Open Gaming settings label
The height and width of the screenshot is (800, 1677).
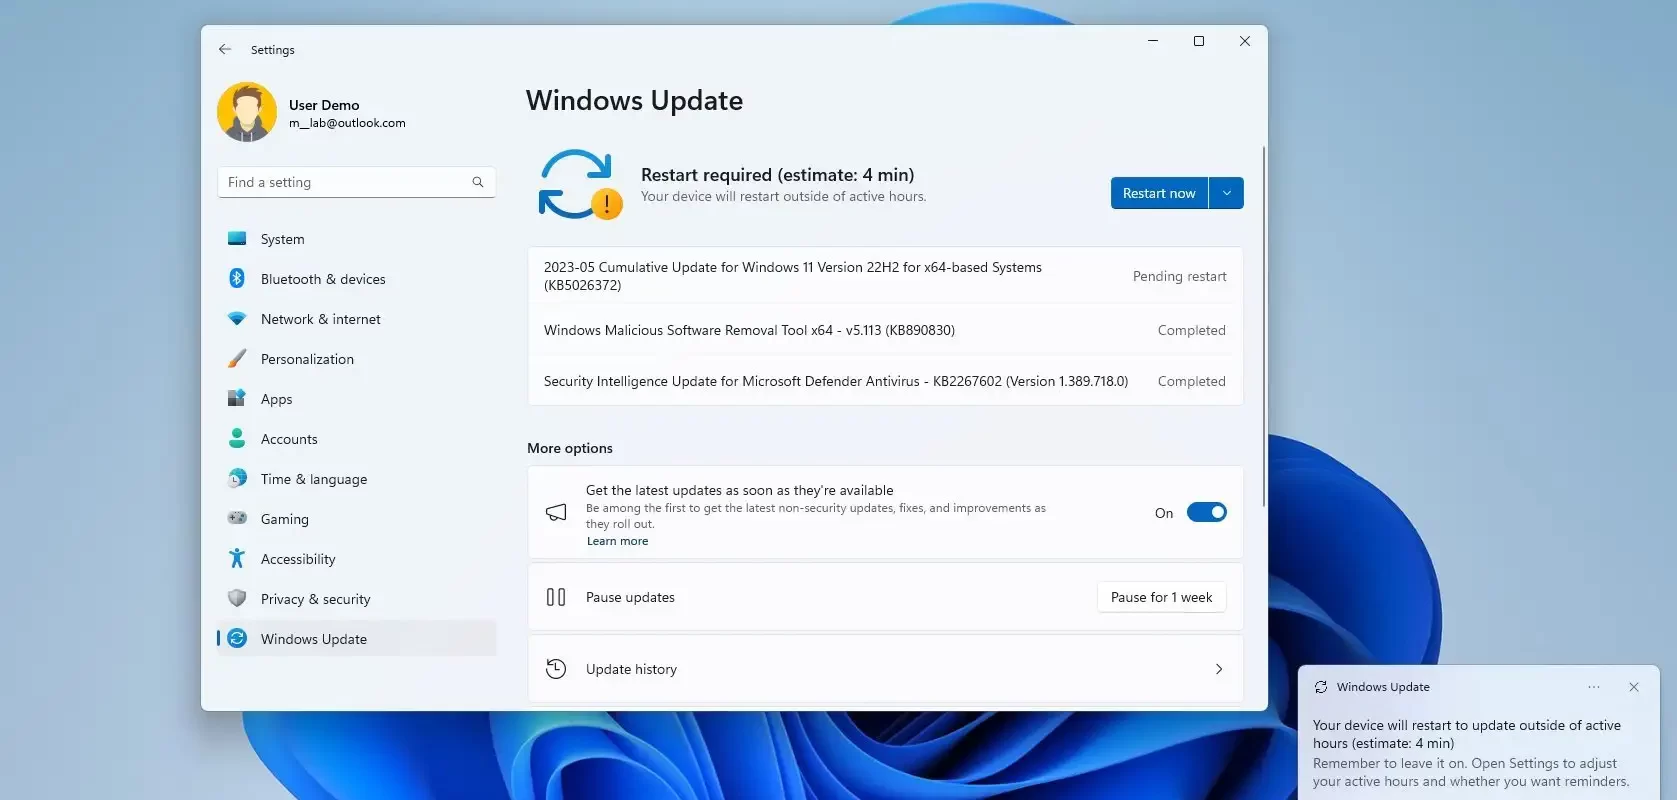coord(285,519)
